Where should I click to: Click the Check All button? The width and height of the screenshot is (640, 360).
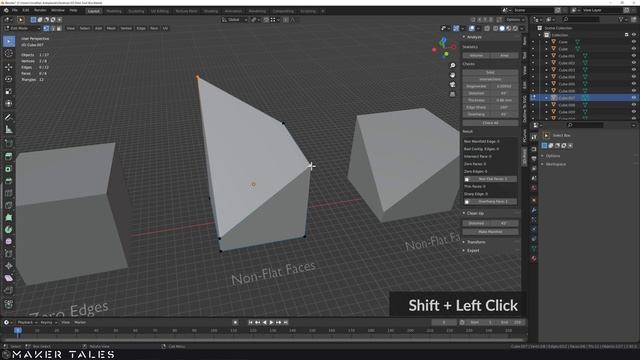(x=491, y=123)
